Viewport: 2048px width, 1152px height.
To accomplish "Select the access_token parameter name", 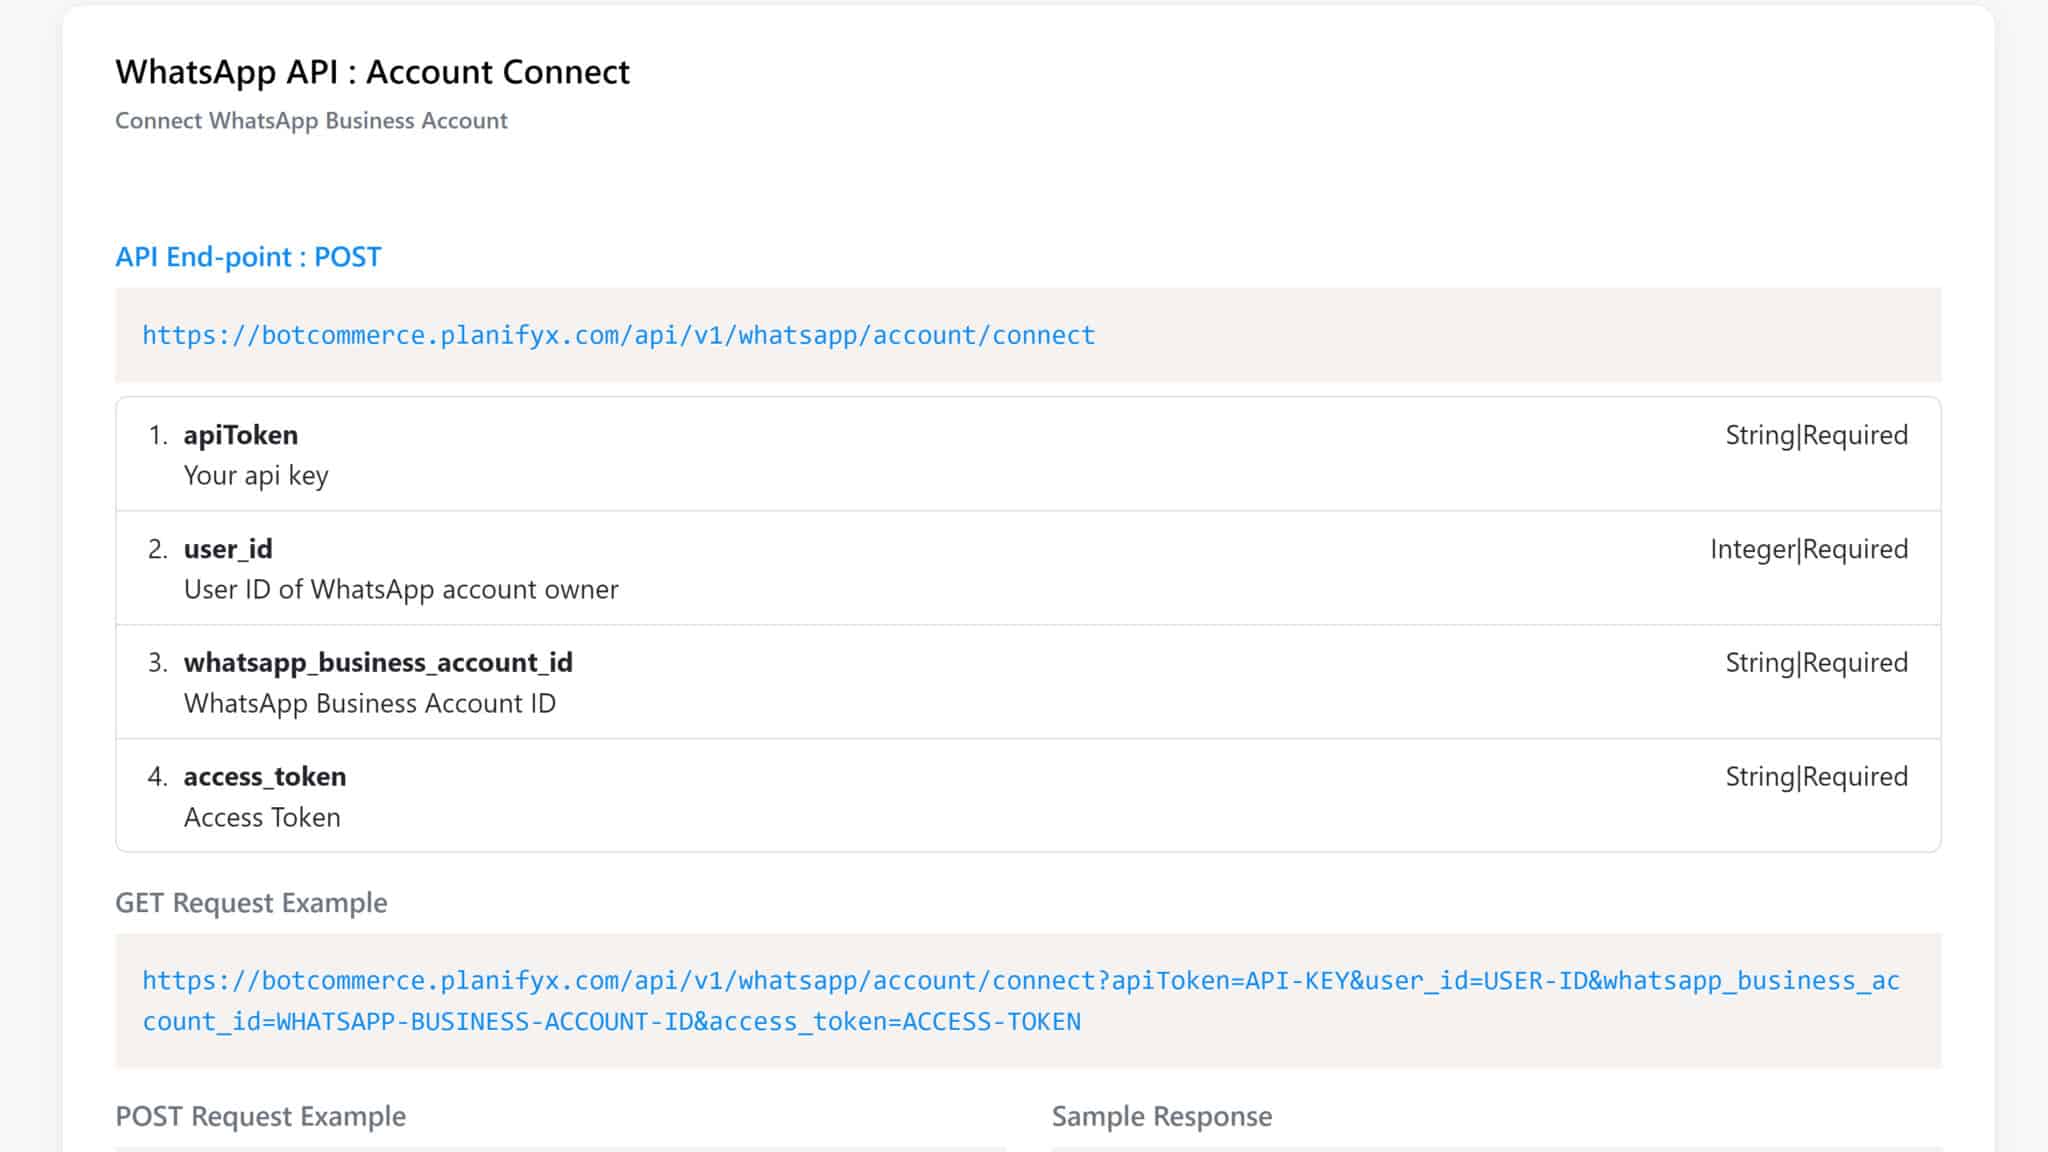I will [x=265, y=777].
